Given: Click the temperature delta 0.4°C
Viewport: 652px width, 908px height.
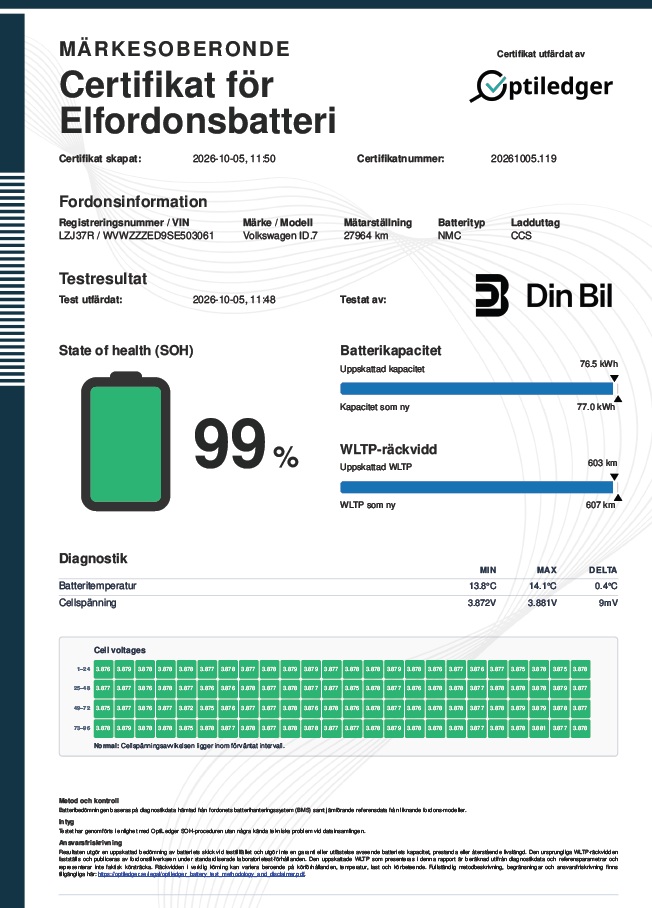Looking at the screenshot, I should (606, 586).
